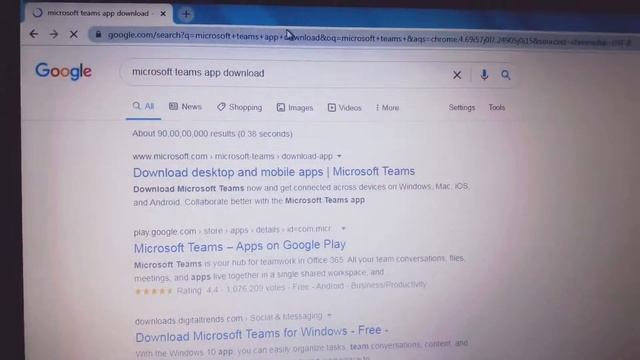Select the All results tab
The height and width of the screenshot is (360, 640).
tap(143, 107)
